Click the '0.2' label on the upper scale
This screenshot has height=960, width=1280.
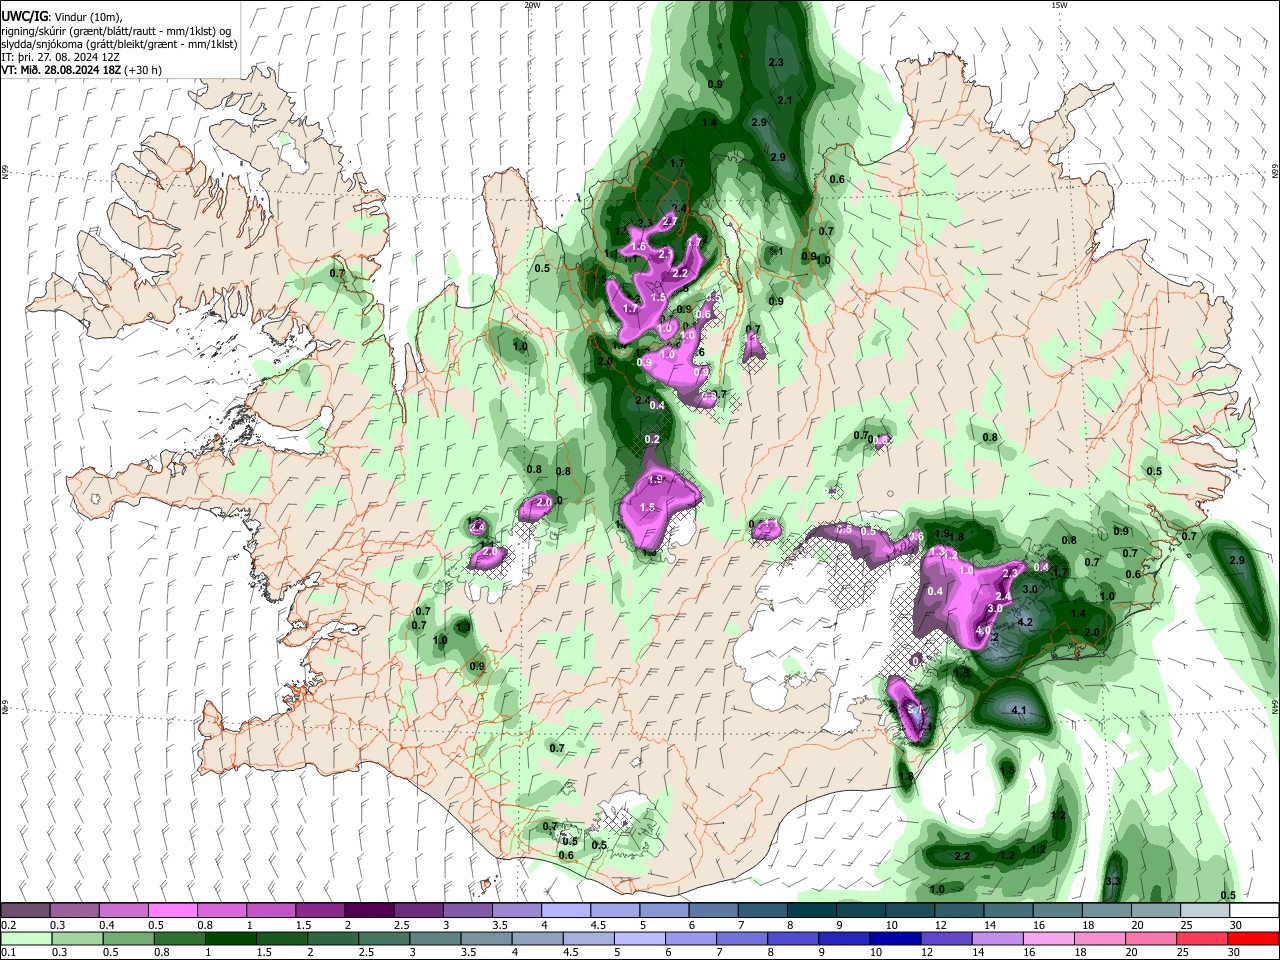click(8, 925)
